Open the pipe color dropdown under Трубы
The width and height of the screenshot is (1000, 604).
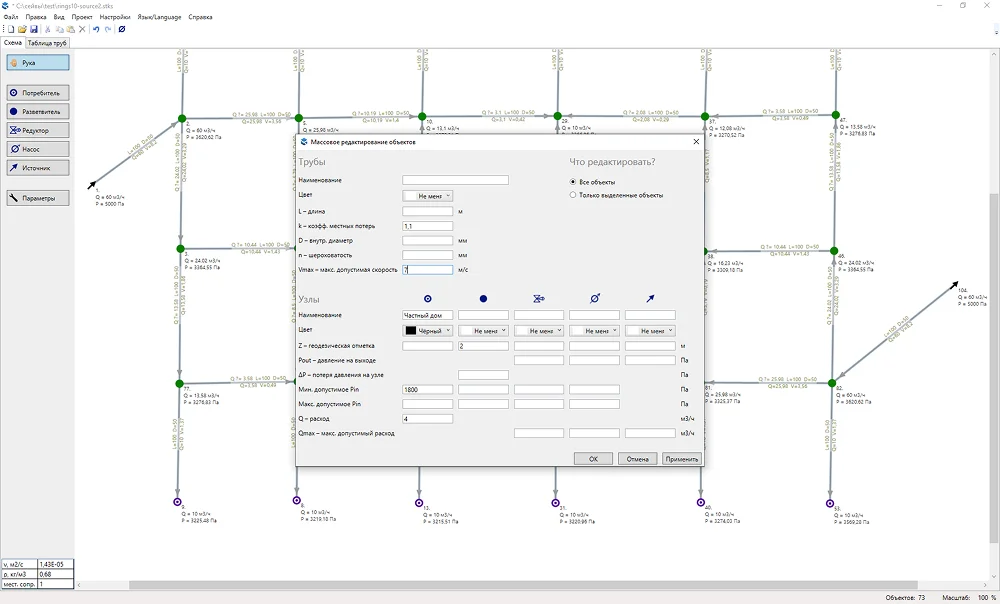[428, 196]
